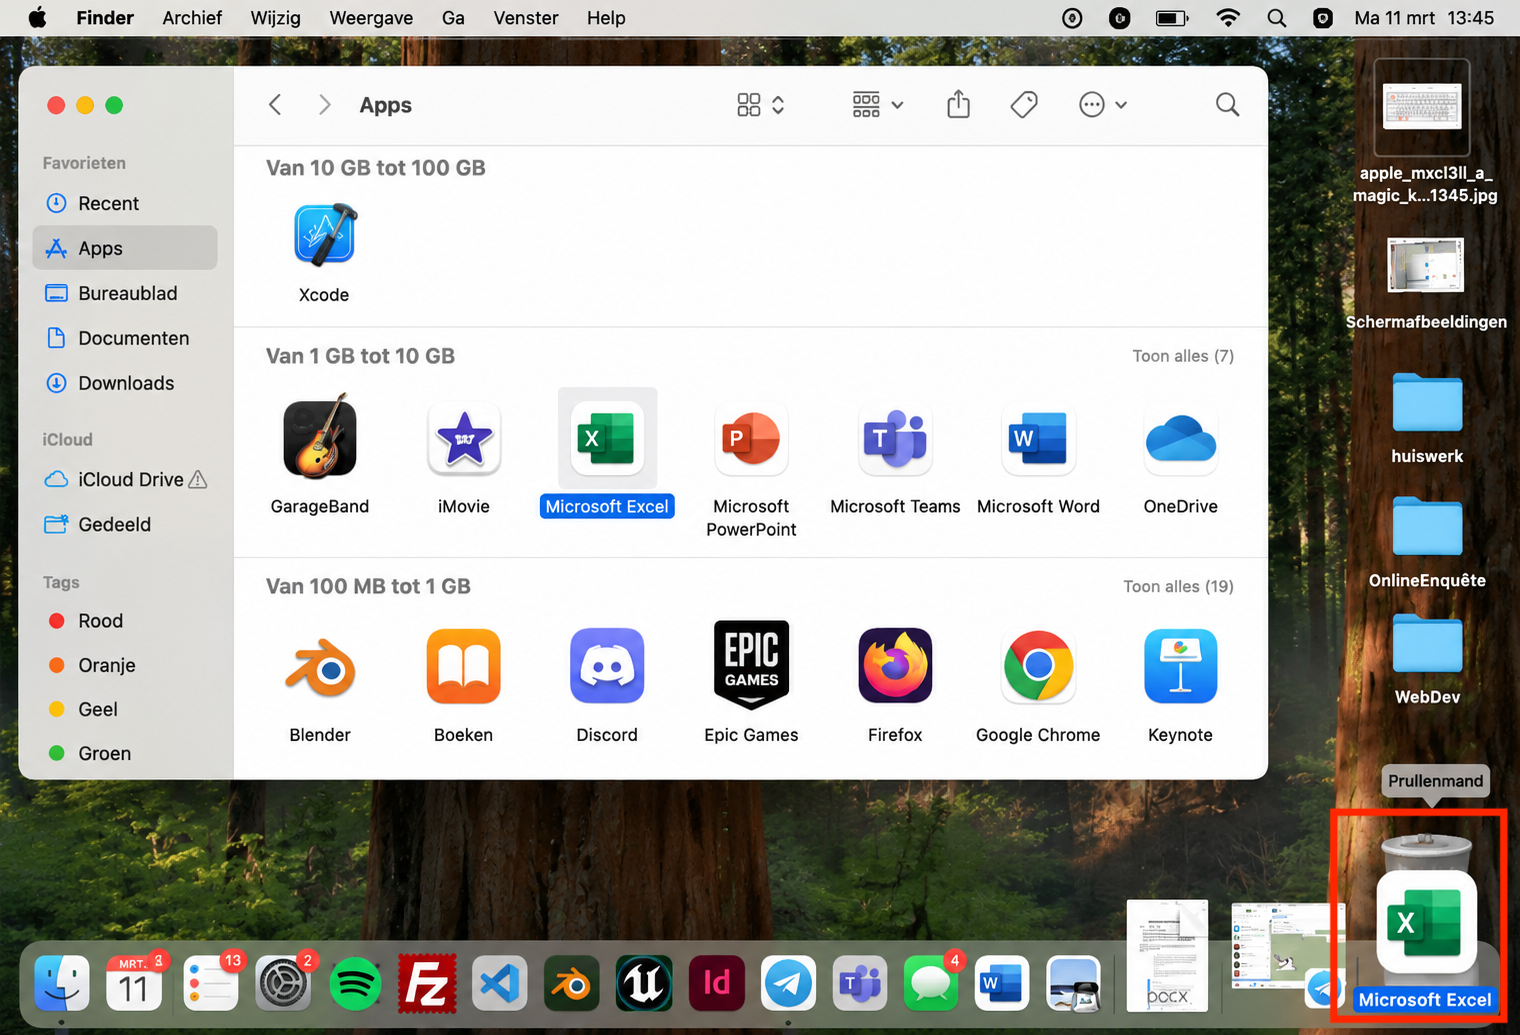Select the Microsoft PowerPoint app icon

751,438
